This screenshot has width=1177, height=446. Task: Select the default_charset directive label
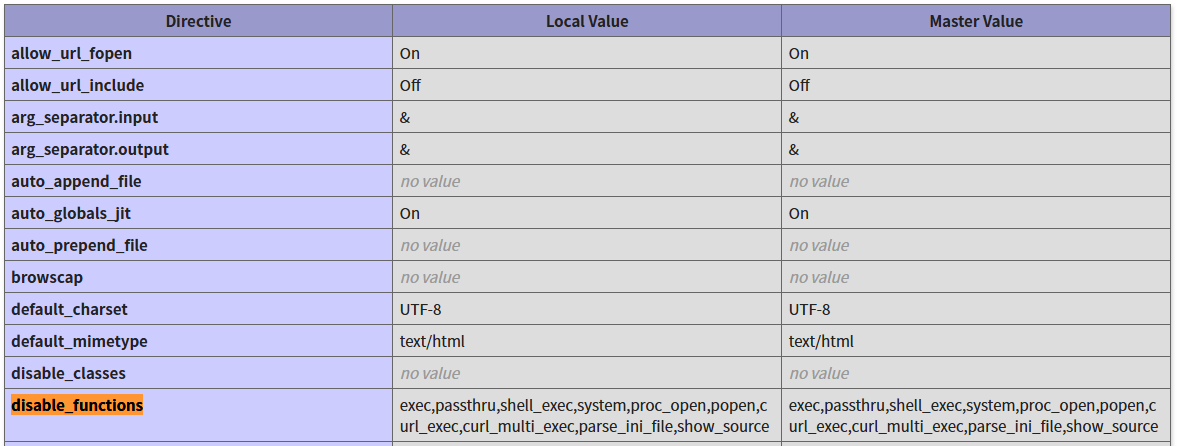click(69, 309)
